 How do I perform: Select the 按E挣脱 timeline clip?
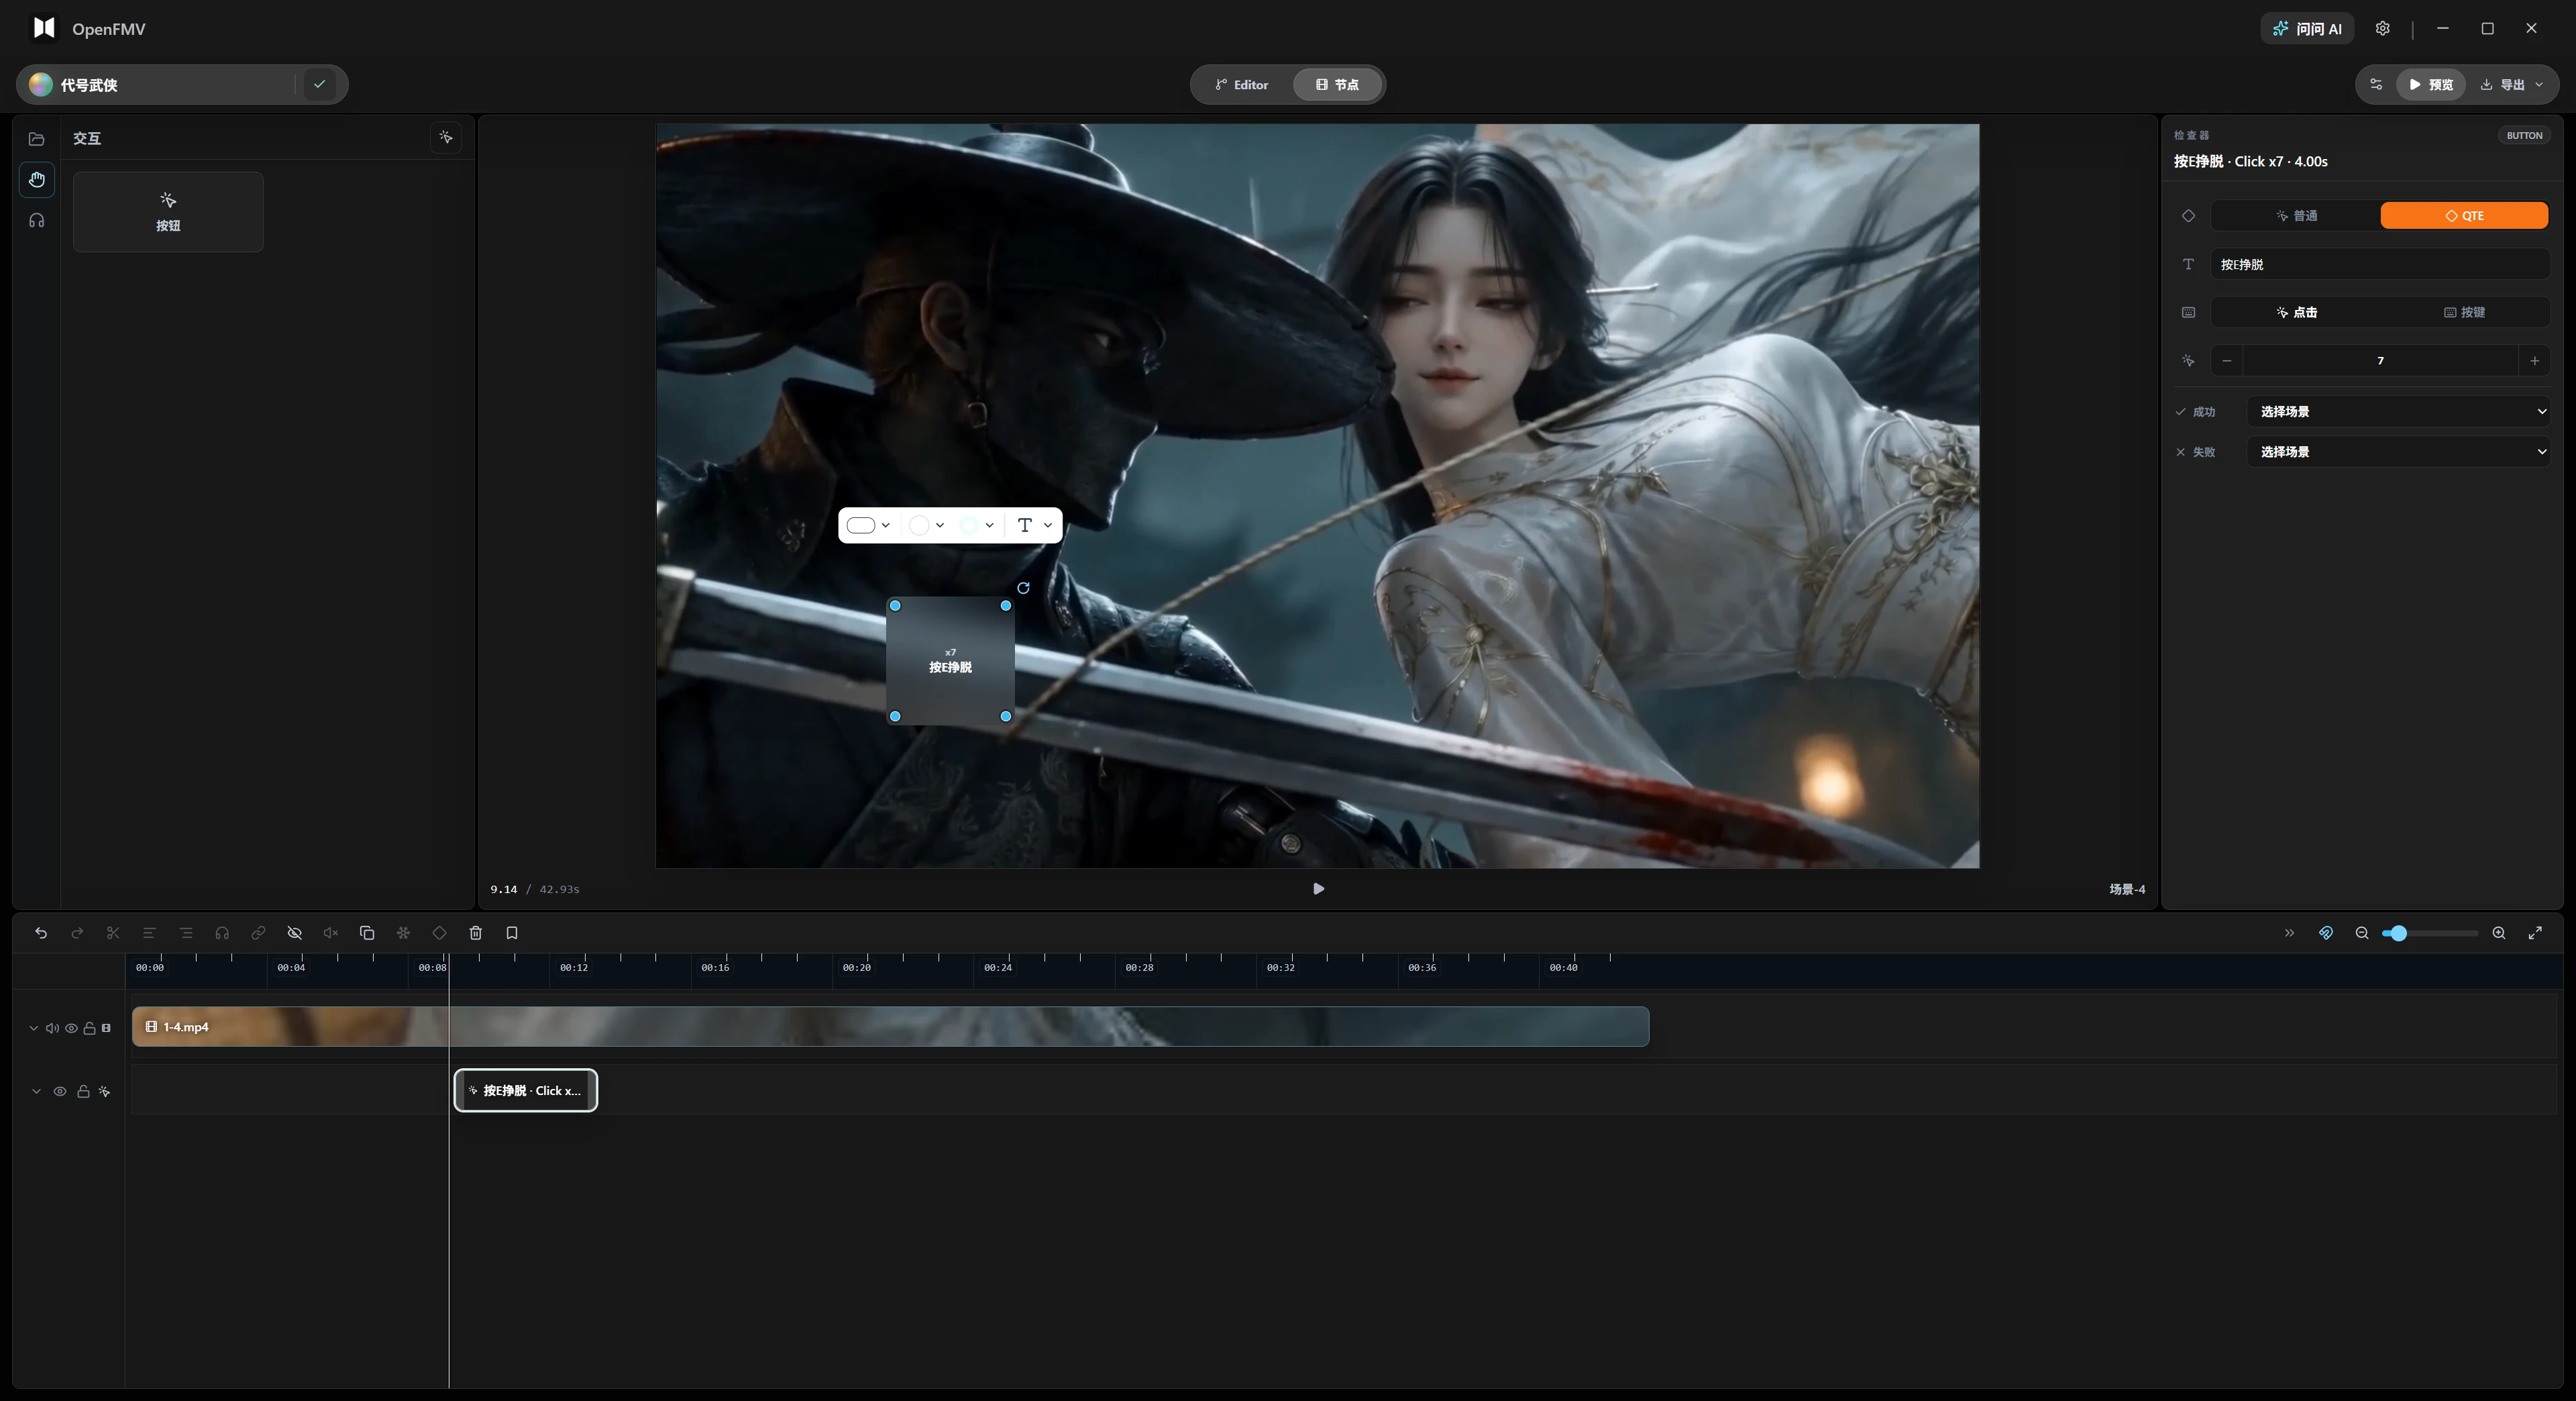tap(526, 1090)
